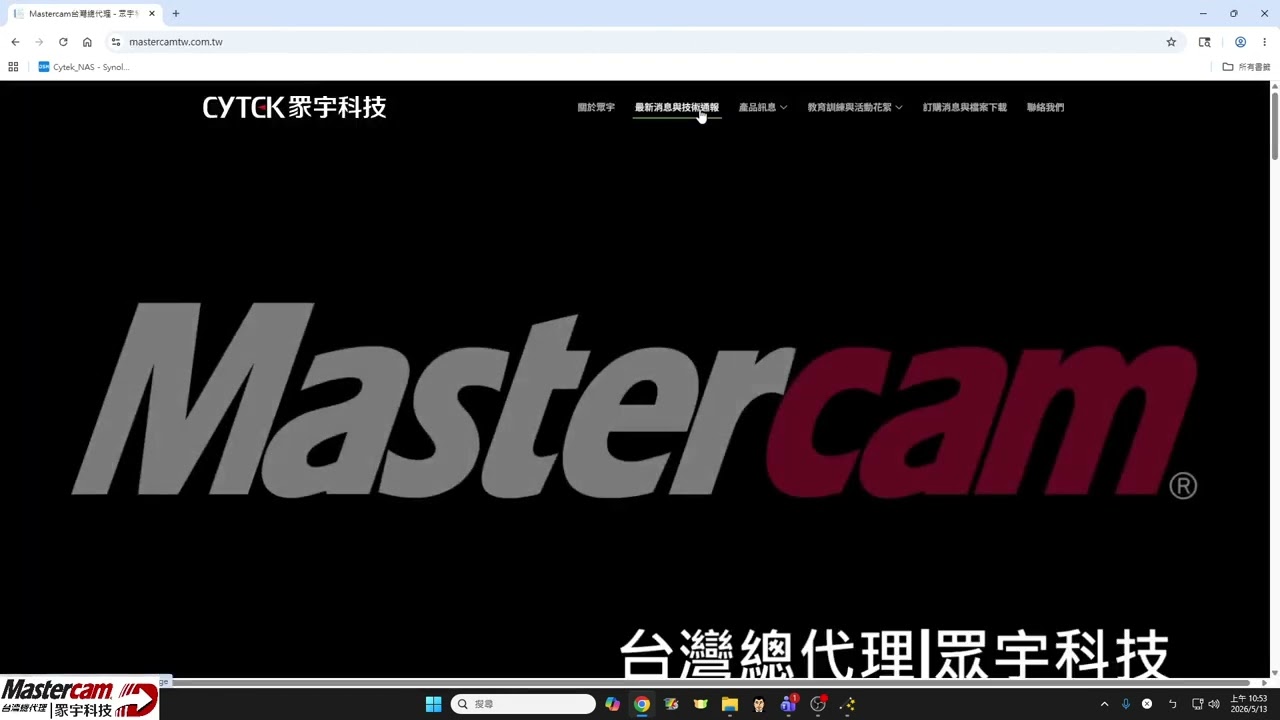Show hidden system tray icons
This screenshot has width=1280, height=720.
(1104, 704)
